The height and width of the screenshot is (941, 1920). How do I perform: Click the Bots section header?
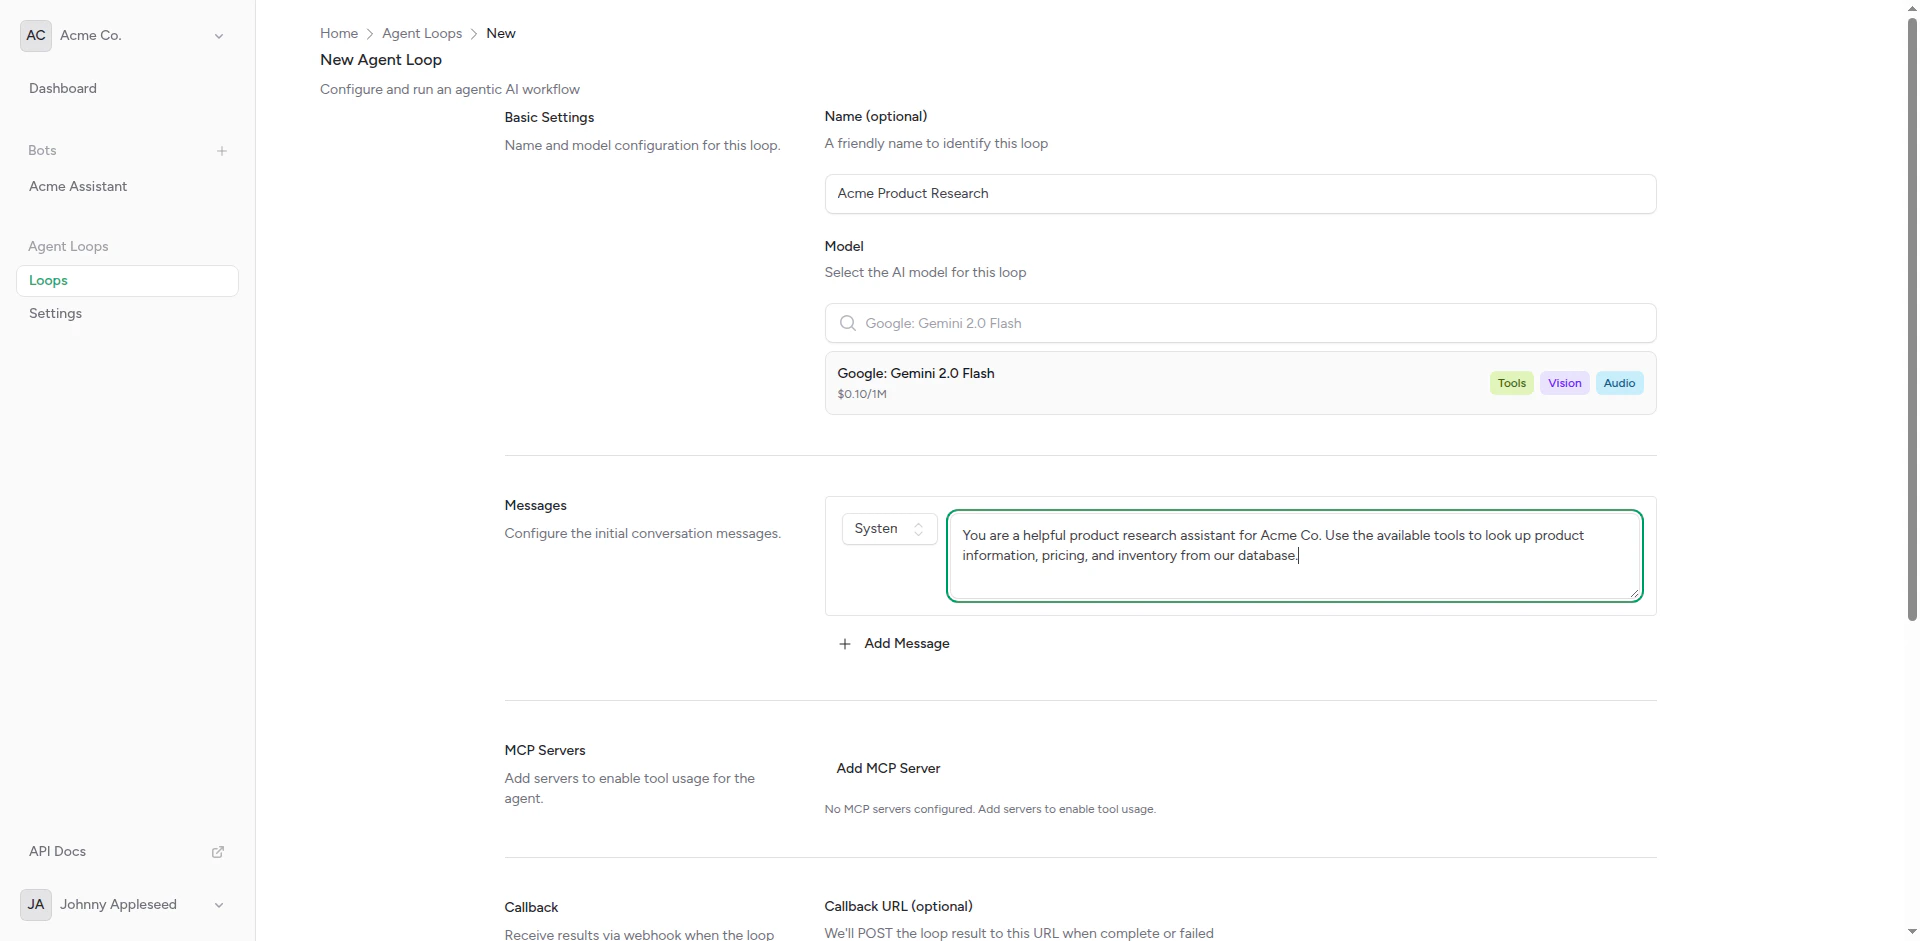(x=42, y=150)
